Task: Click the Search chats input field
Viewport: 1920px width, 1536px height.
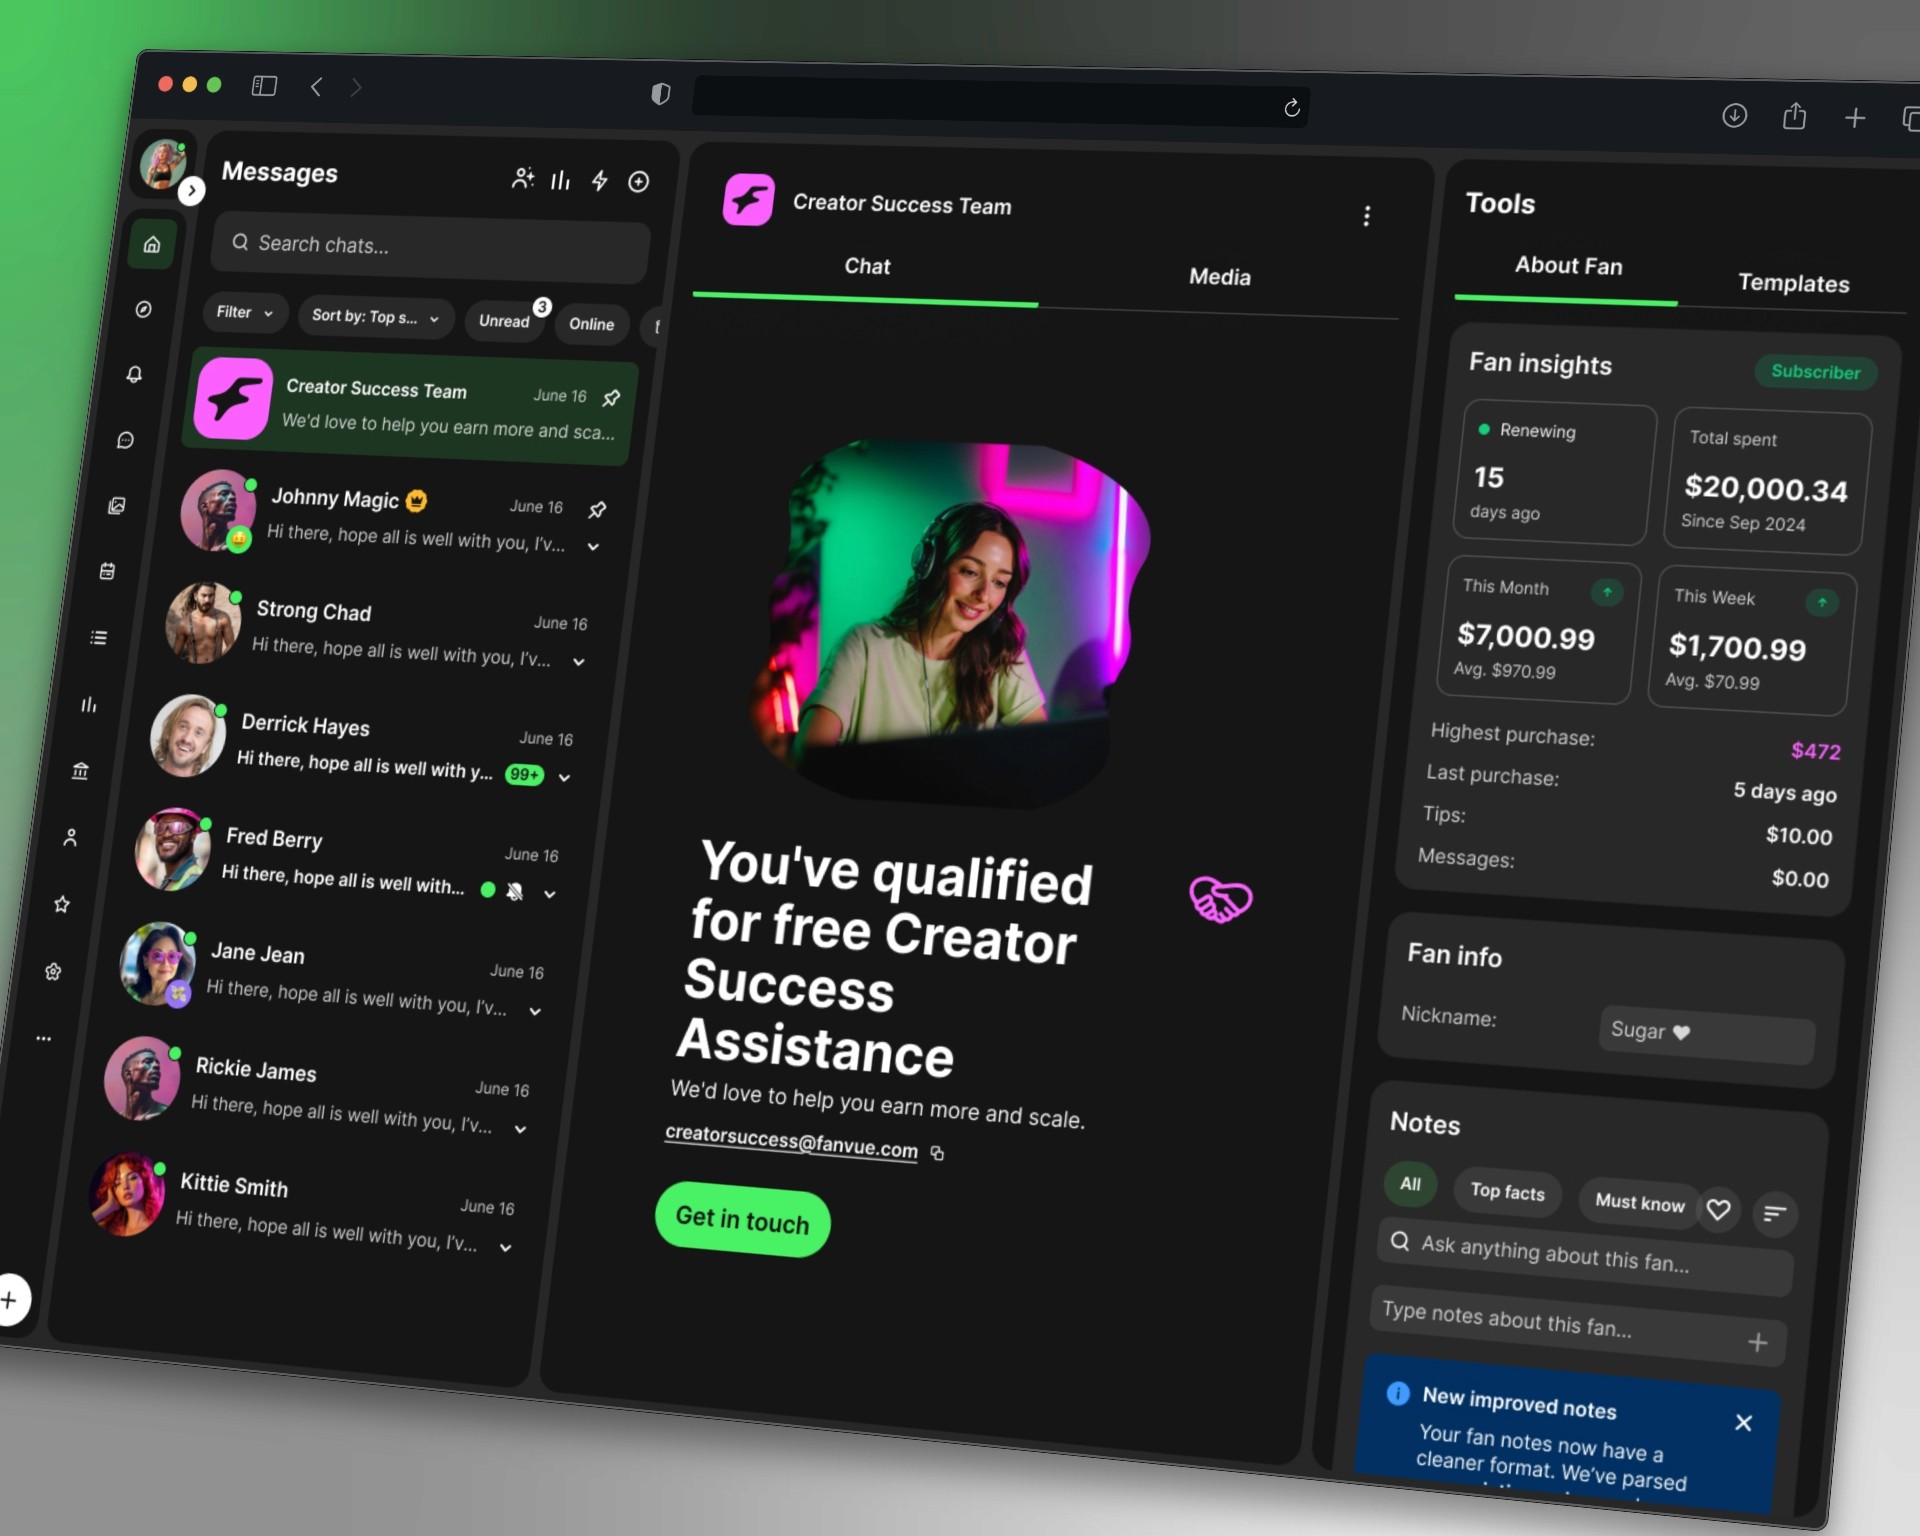Action: [x=430, y=245]
